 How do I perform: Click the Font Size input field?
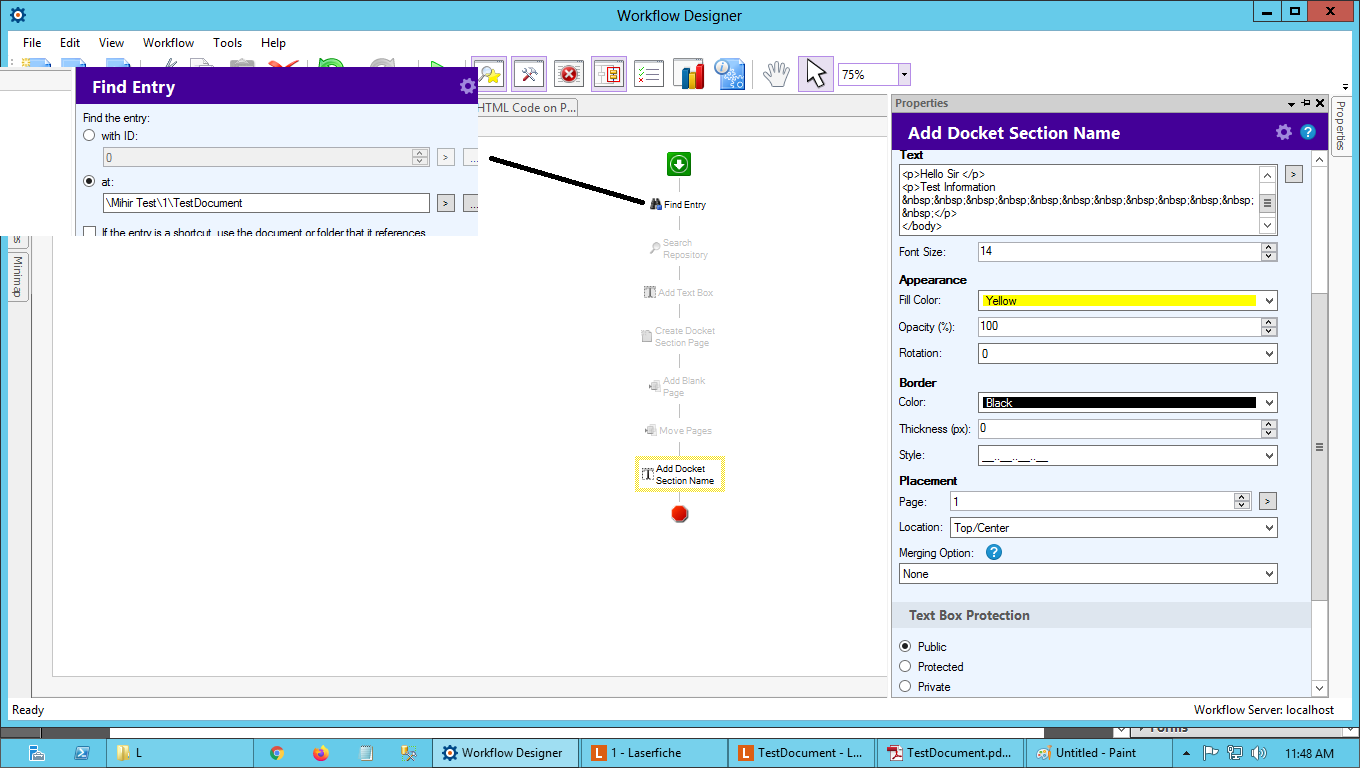(x=1118, y=252)
